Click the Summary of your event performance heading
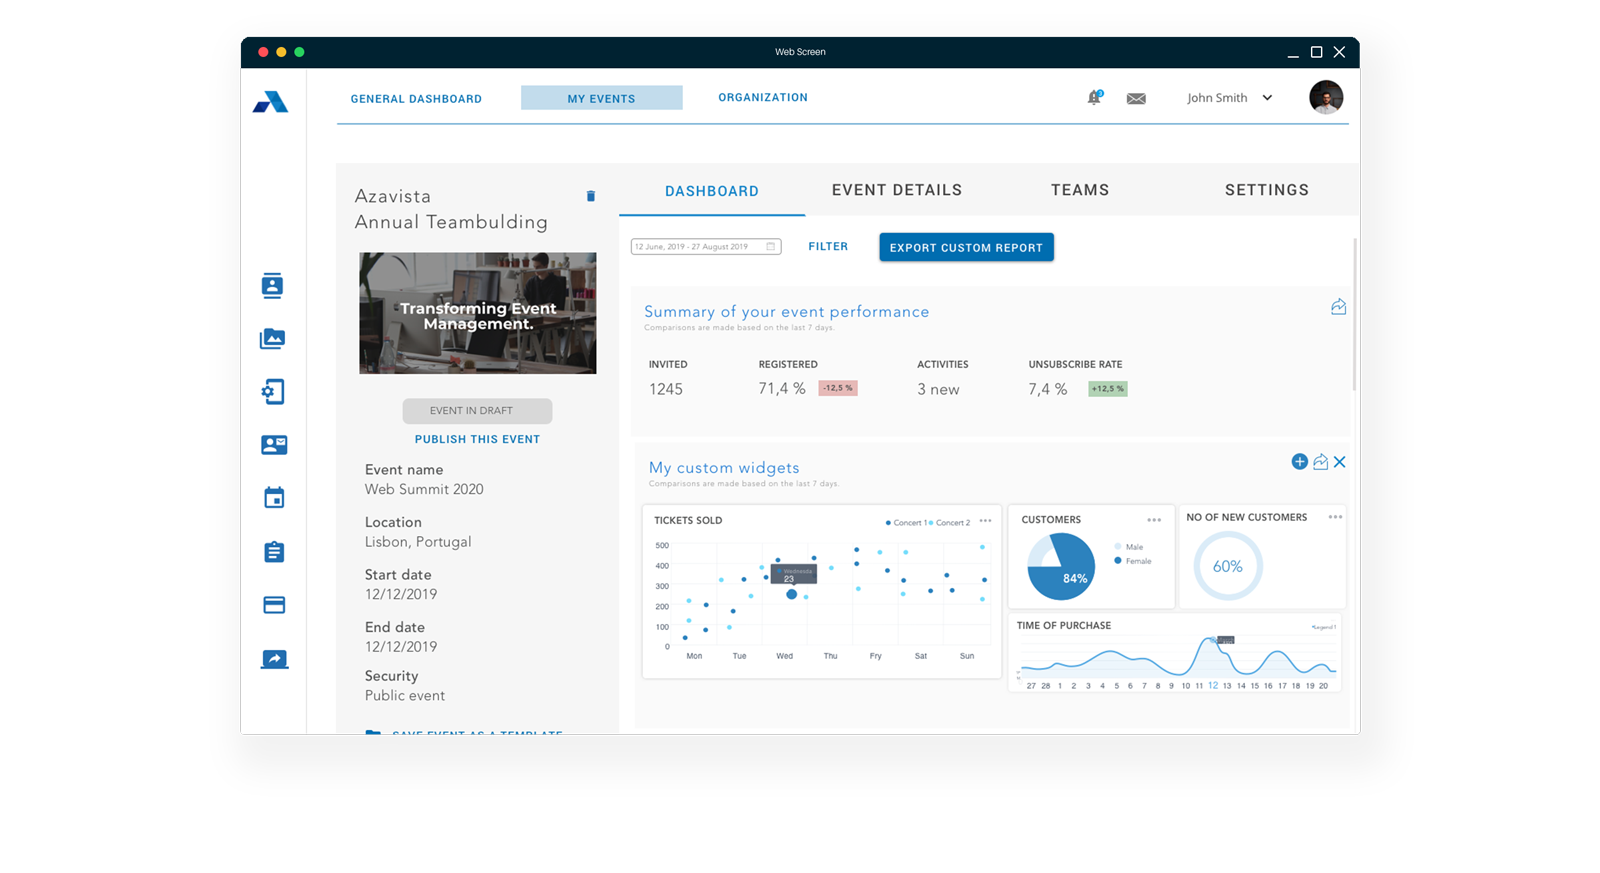The image size is (1600, 873). (787, 311)
